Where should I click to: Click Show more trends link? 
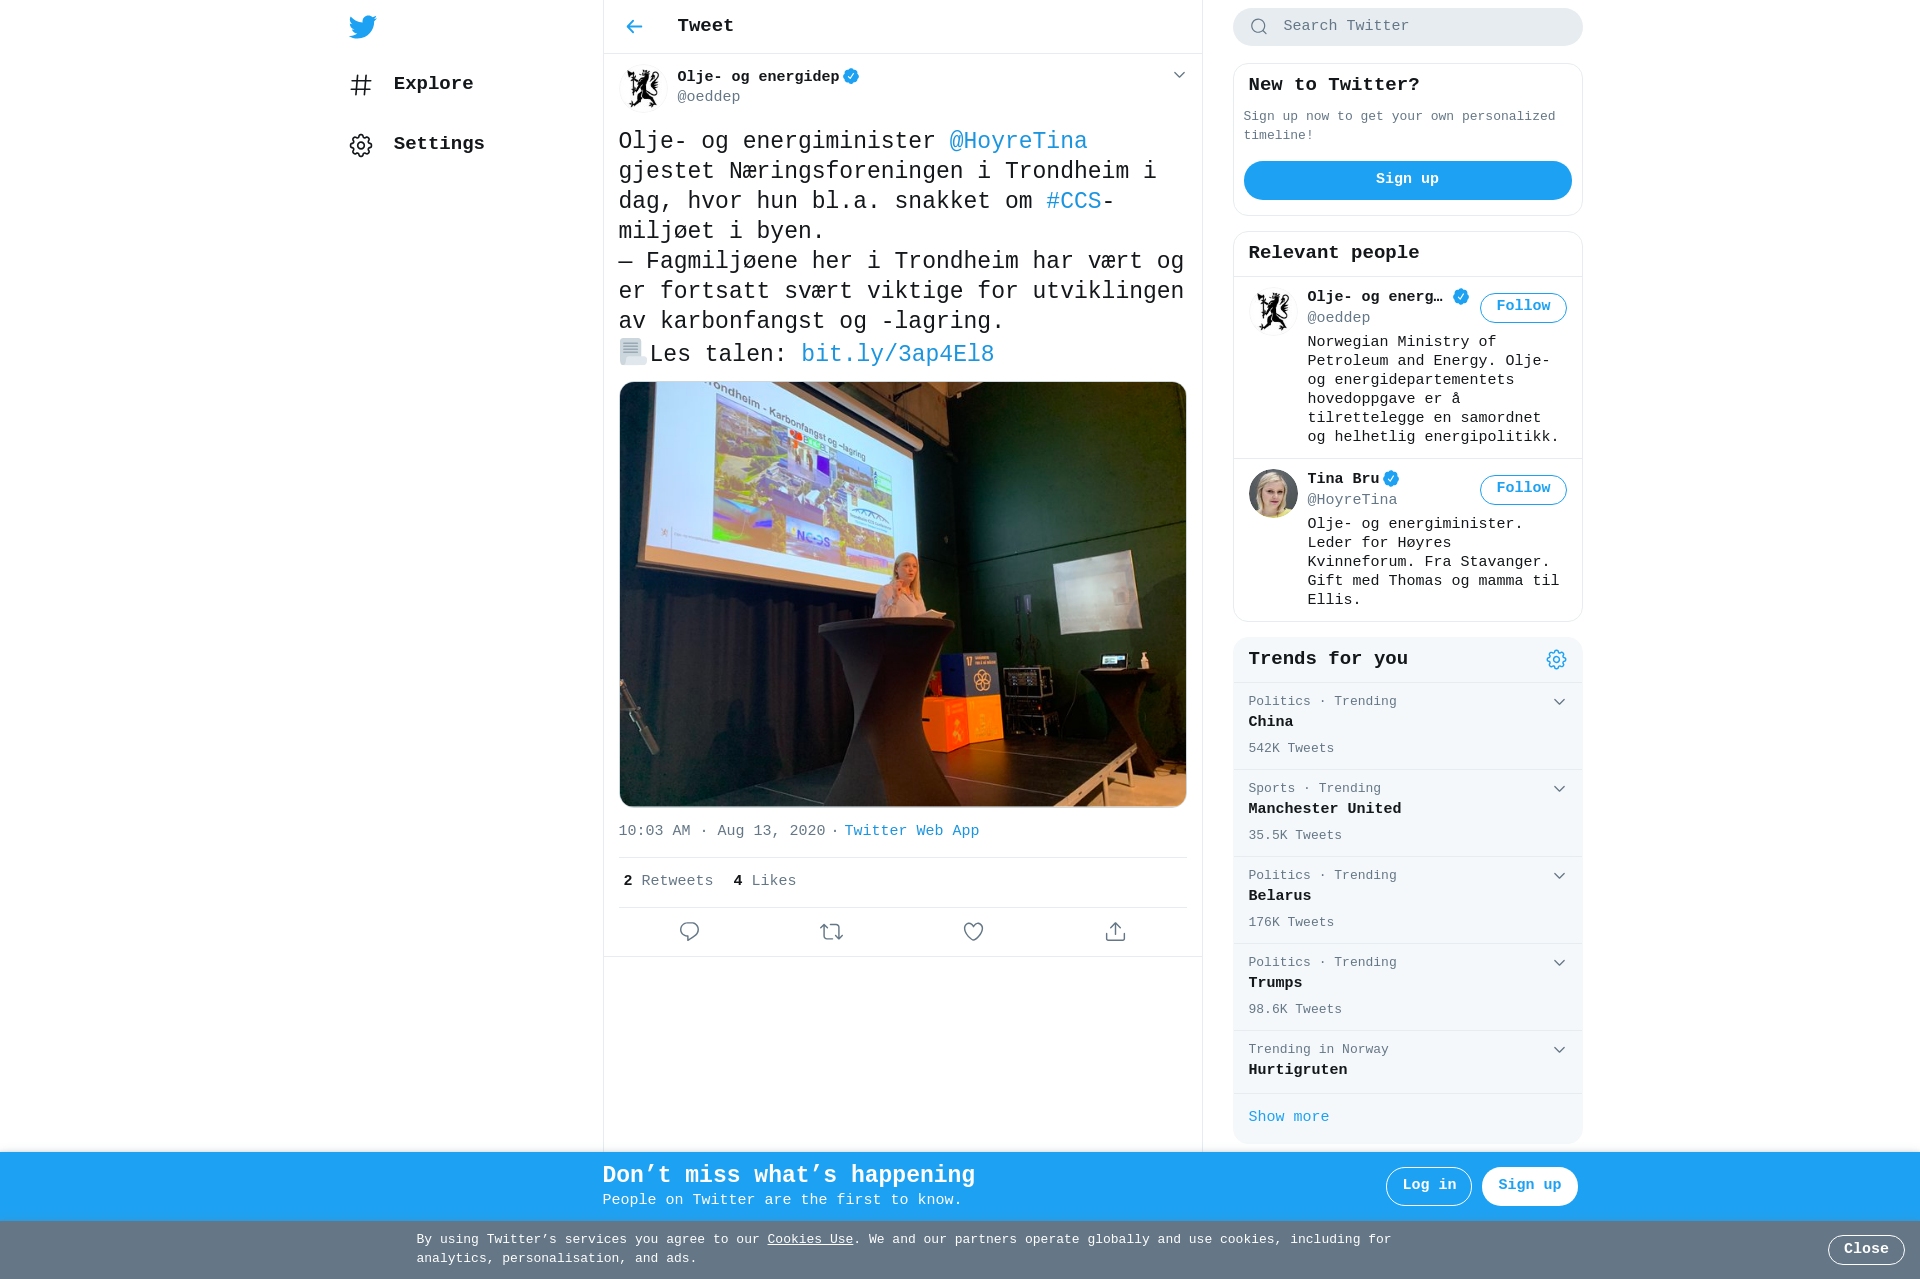[1288, 1117]
